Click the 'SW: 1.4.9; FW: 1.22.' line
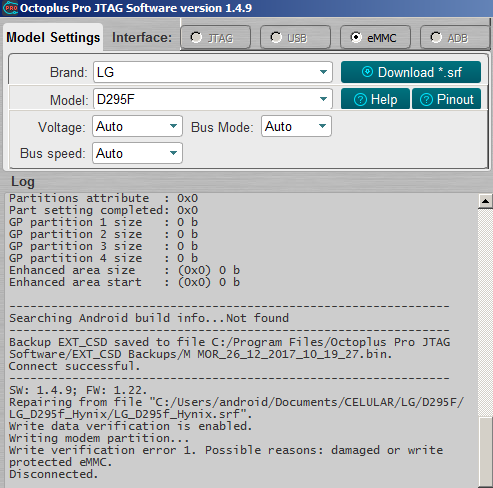This screenshot has width=493, height=488. (x=78, y=390)
